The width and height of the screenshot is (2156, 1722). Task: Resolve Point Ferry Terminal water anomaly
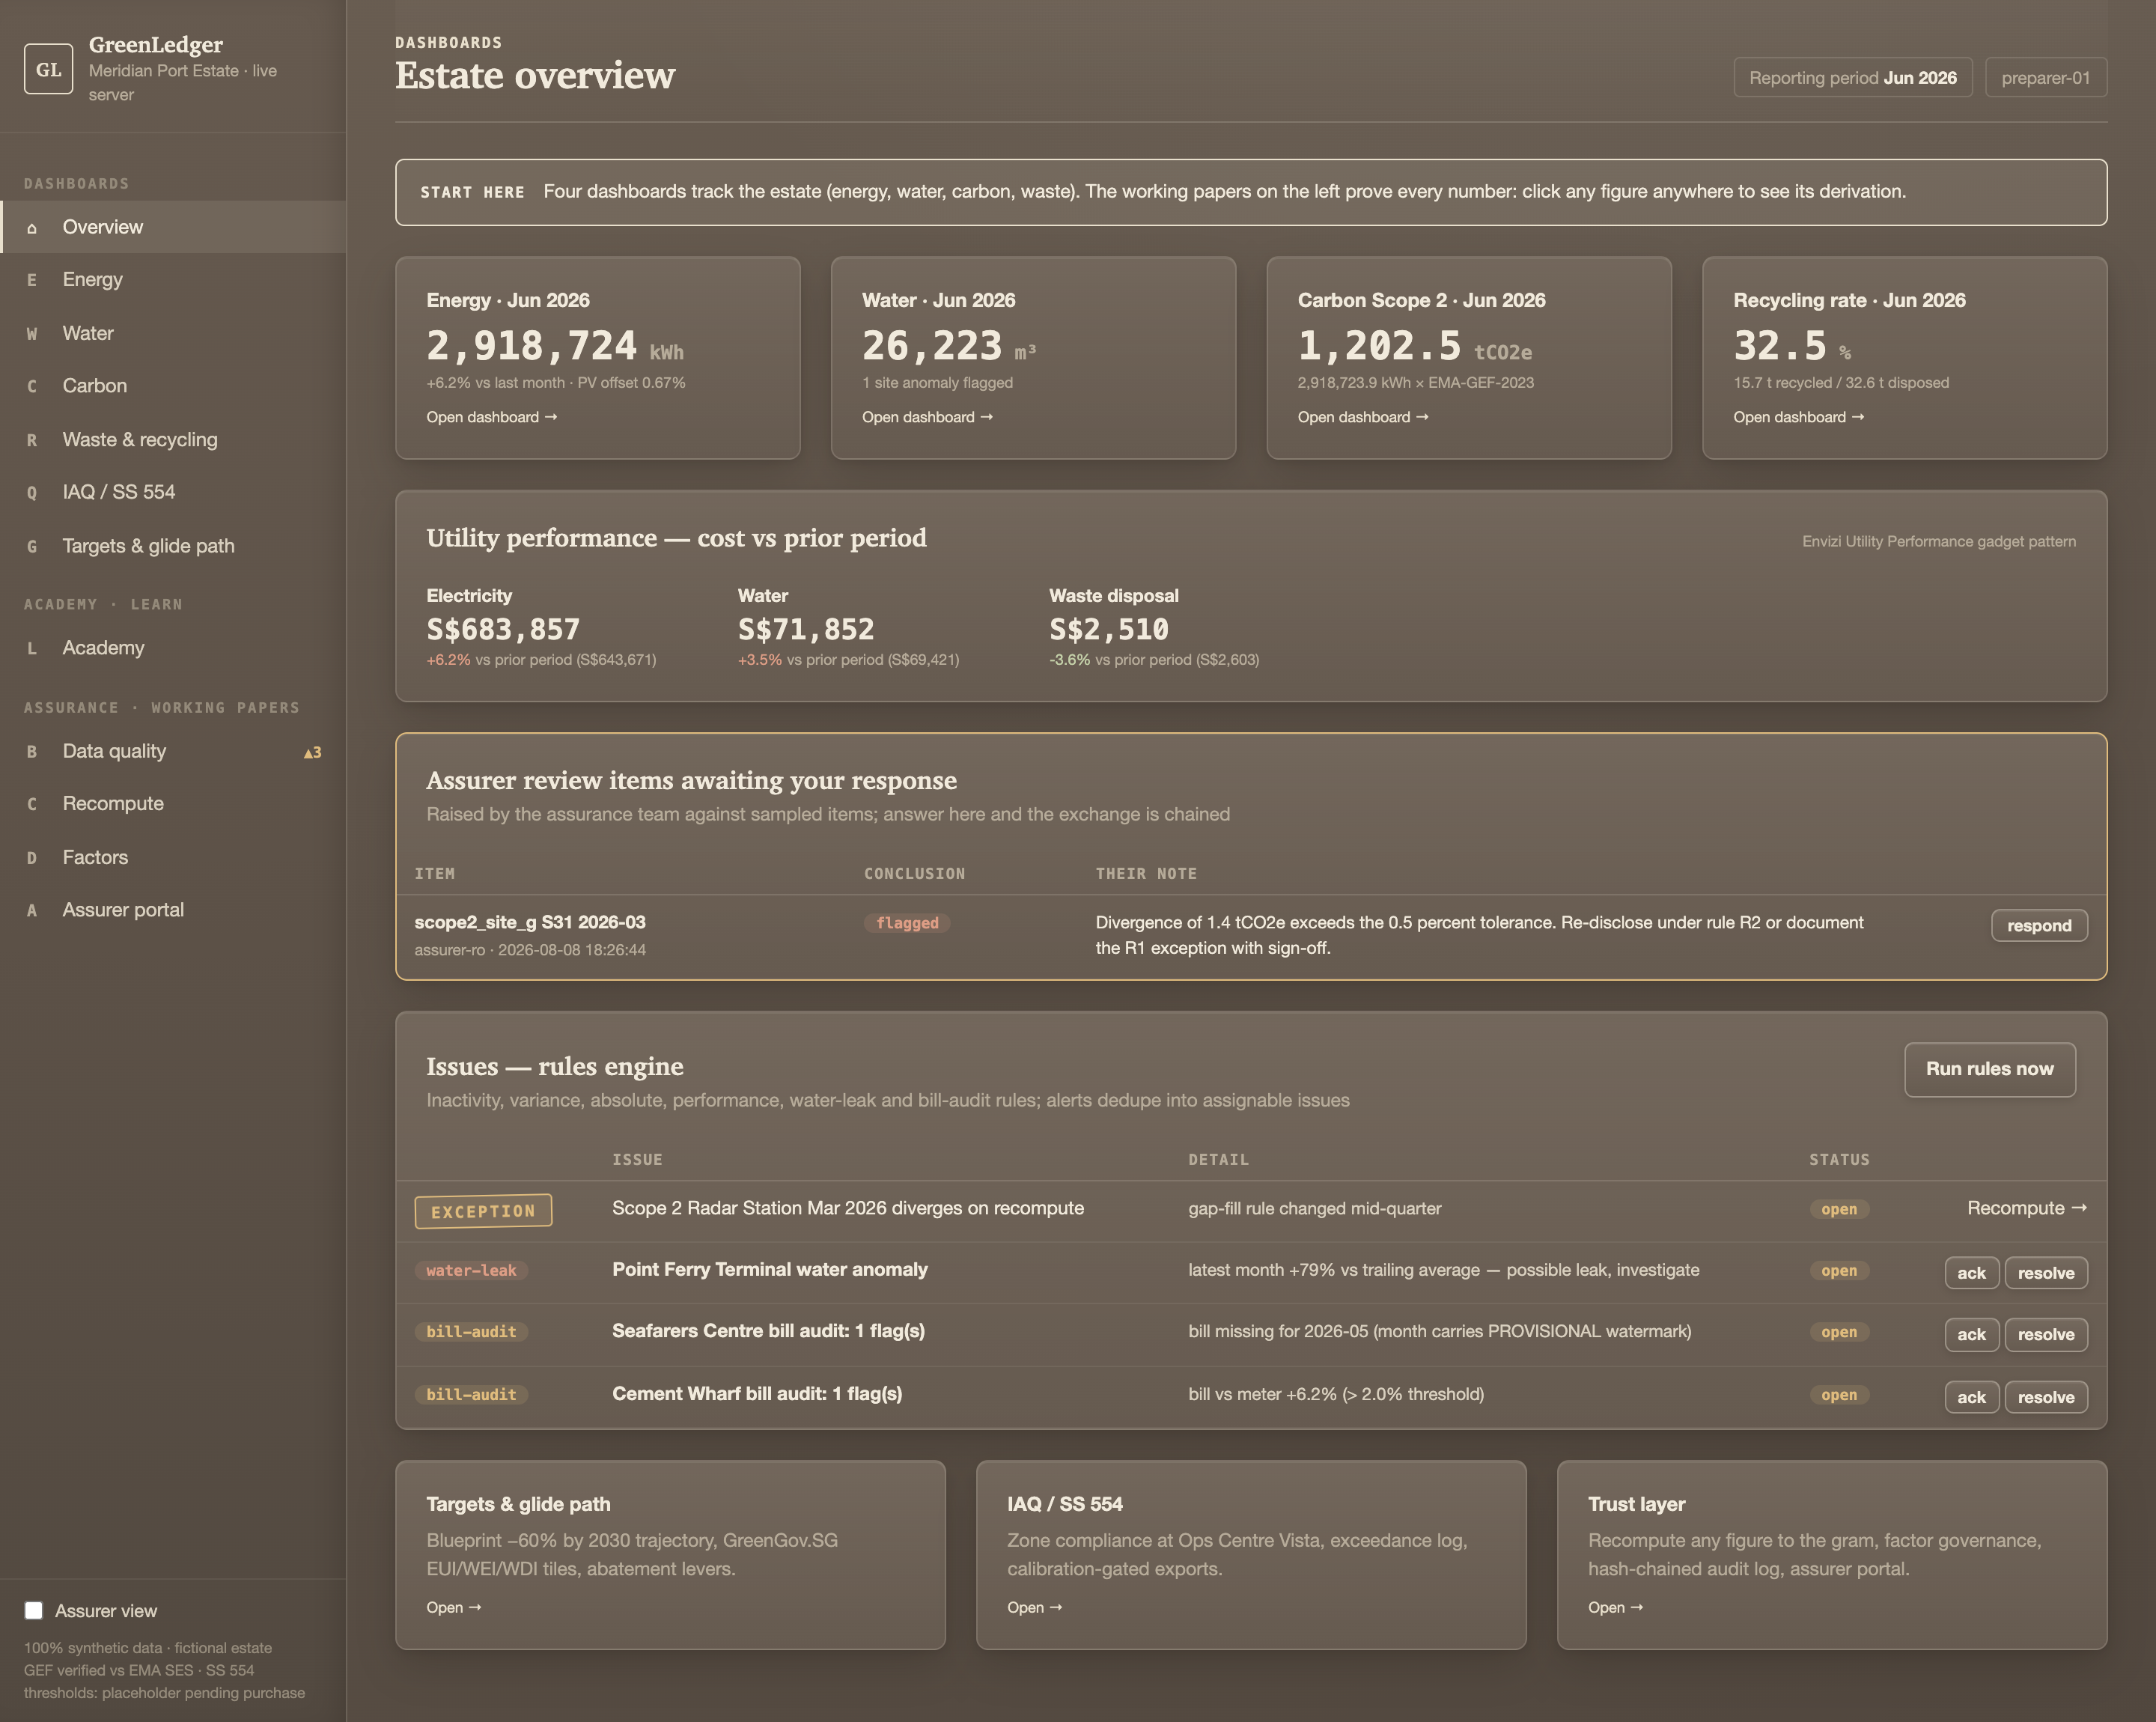pos(2045,1273)
